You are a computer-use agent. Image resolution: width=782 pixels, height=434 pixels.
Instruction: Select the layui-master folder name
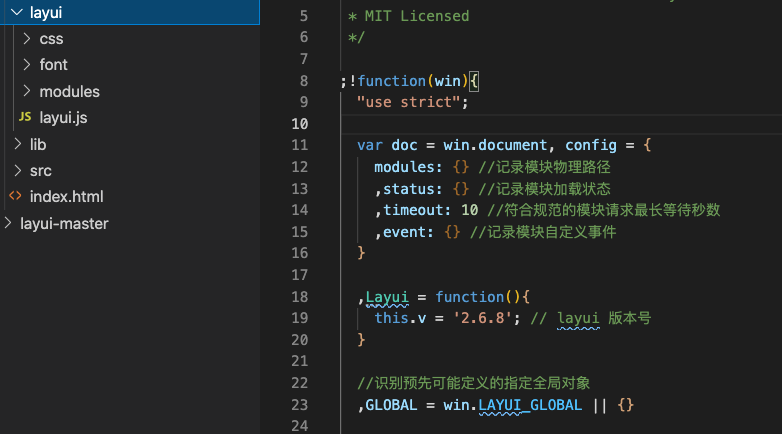point(64,223)
